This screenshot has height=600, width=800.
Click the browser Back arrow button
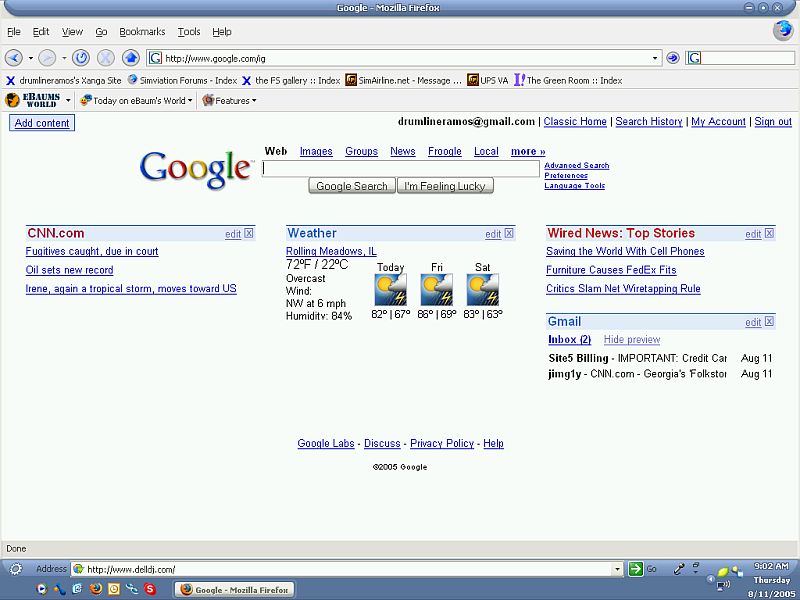(14, 58)
